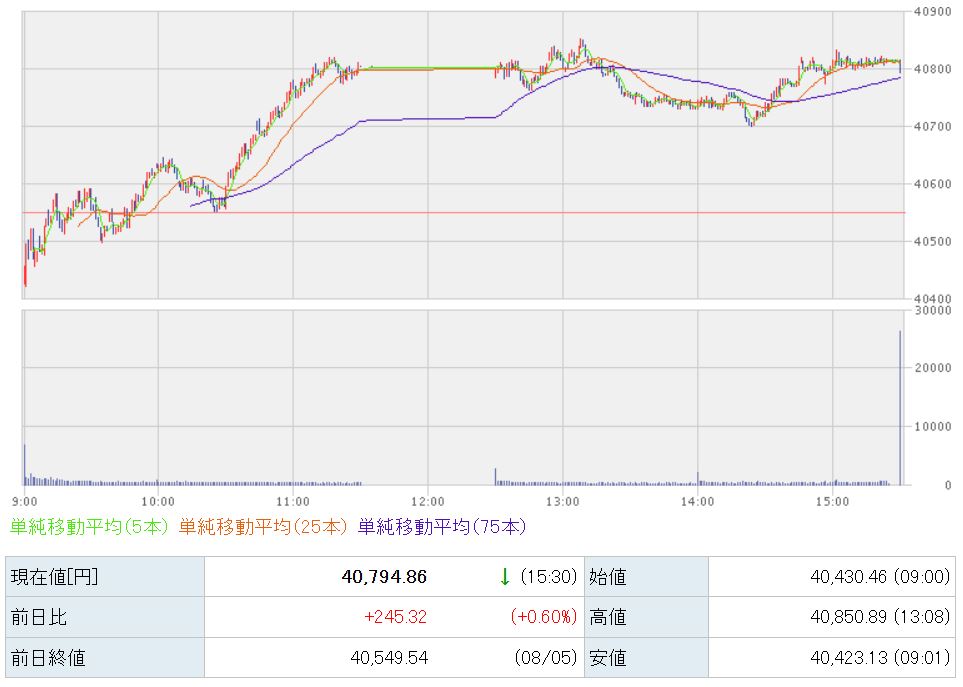Click the current price value 40,794.86

(x=384, y=576)
